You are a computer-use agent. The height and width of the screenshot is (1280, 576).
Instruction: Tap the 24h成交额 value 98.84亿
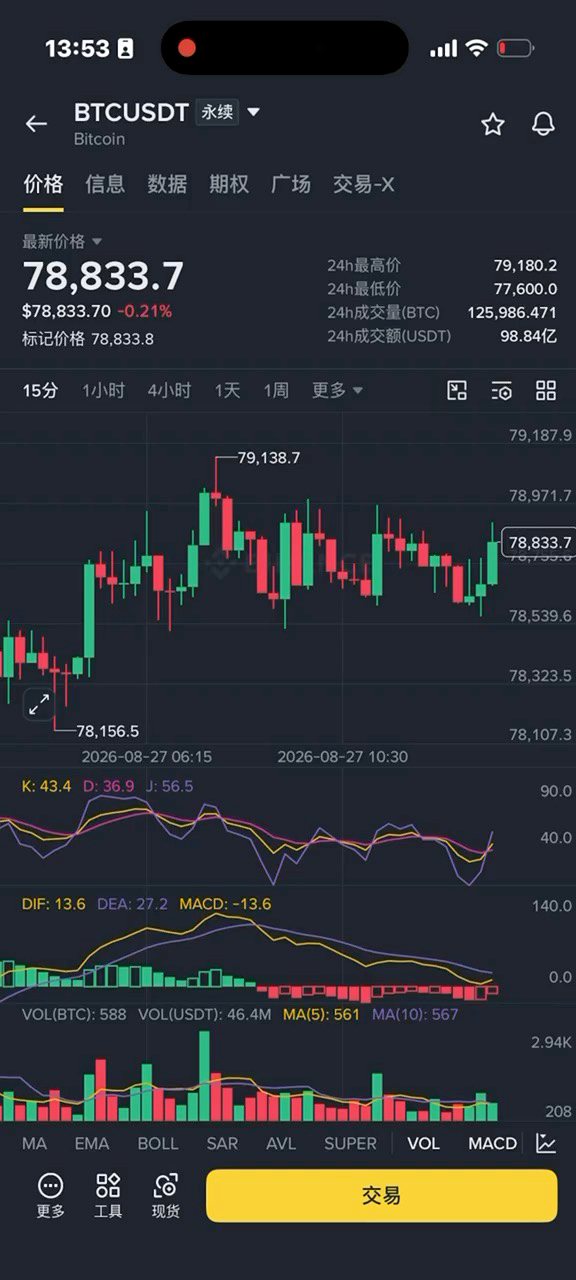(529, 336)
